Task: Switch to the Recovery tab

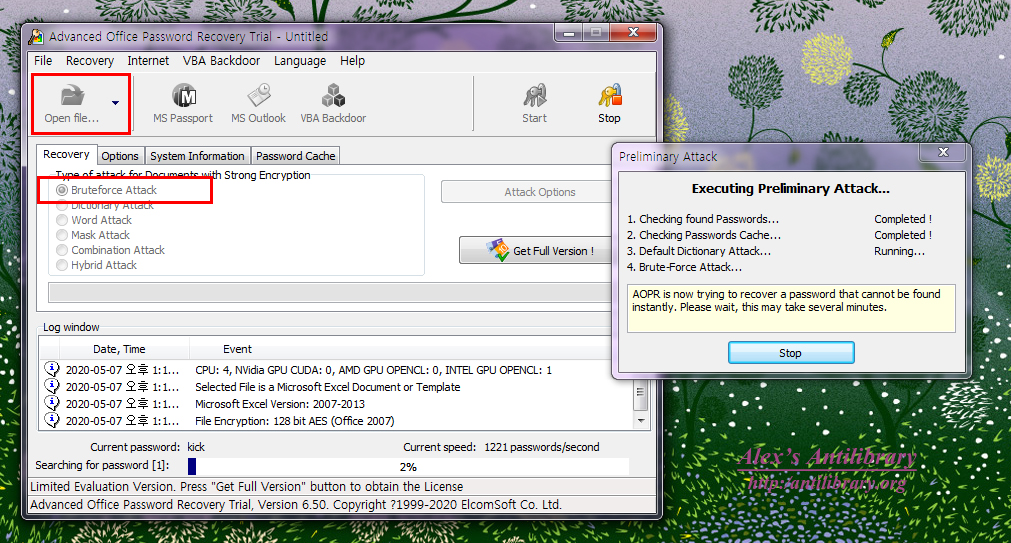Action: click(66, 155)
